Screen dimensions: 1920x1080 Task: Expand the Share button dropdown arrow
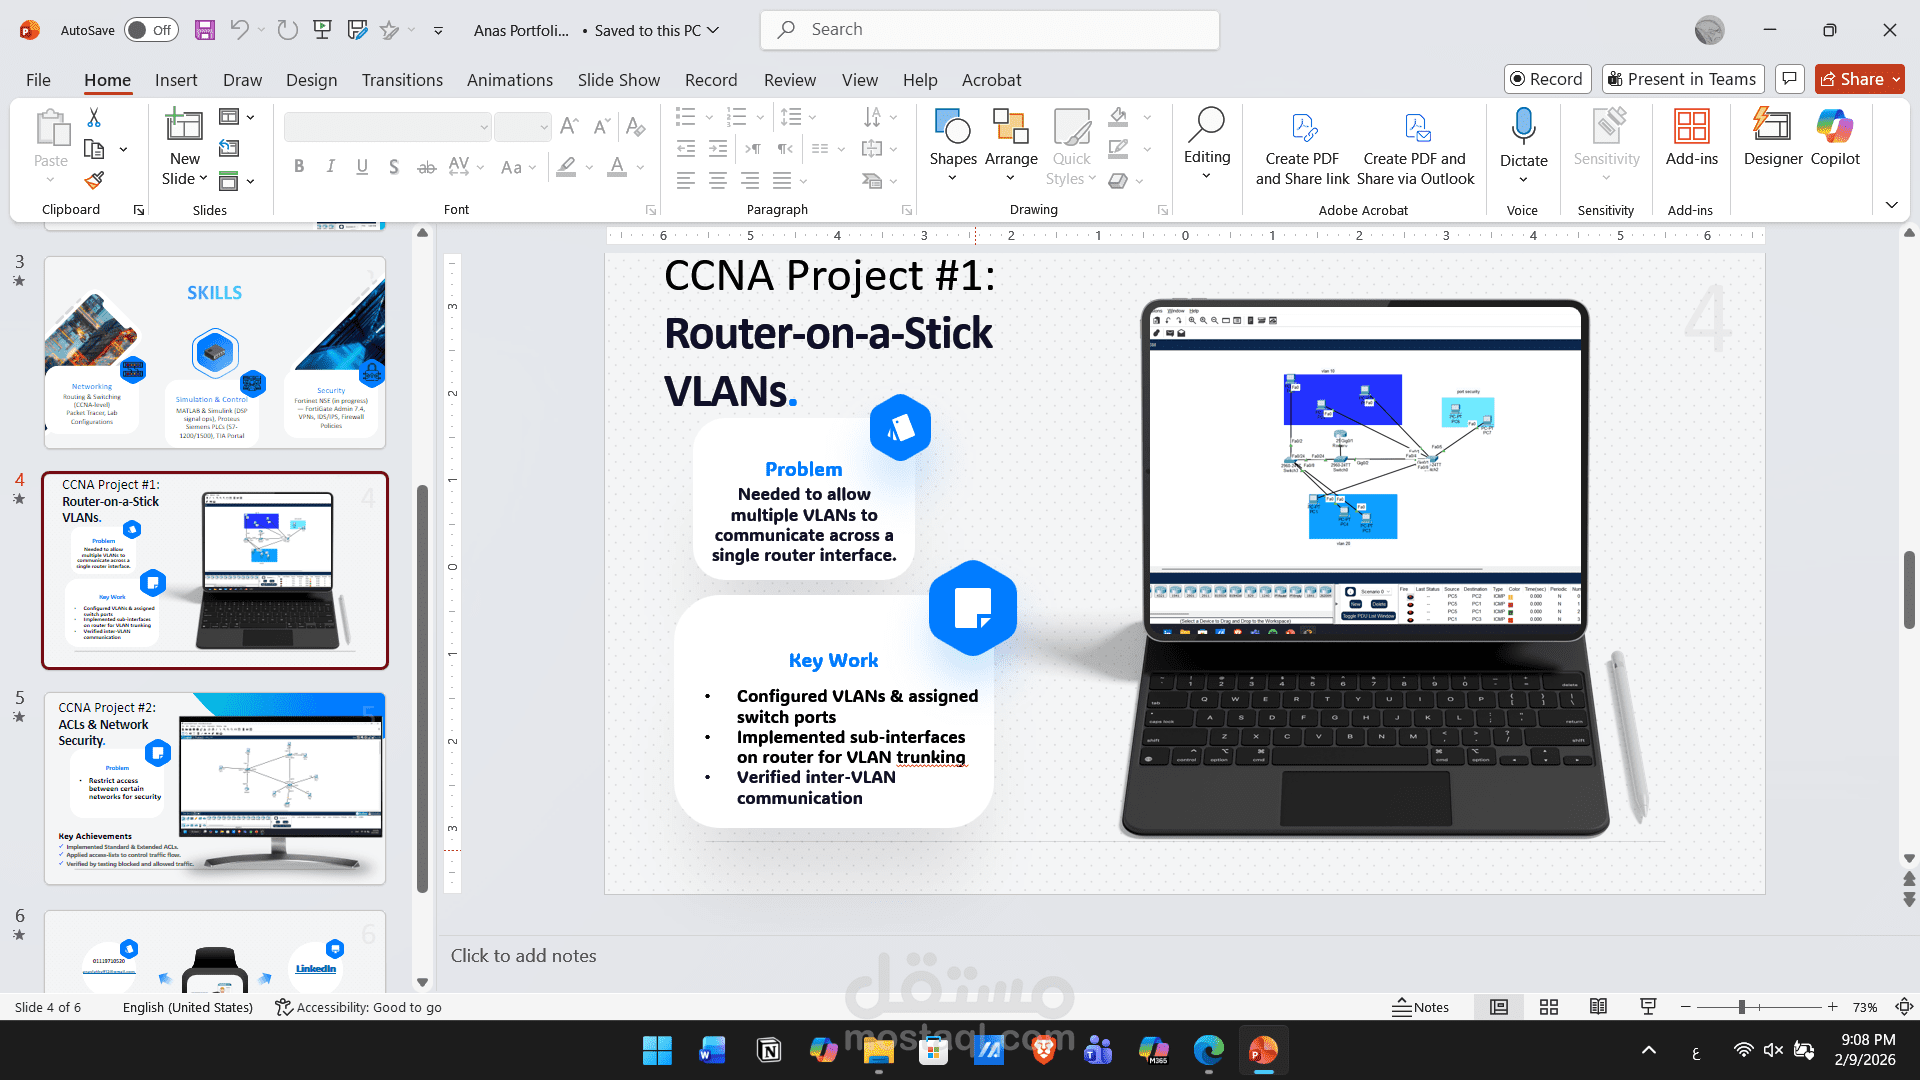pyautogui.click(x=1896, y=79)
